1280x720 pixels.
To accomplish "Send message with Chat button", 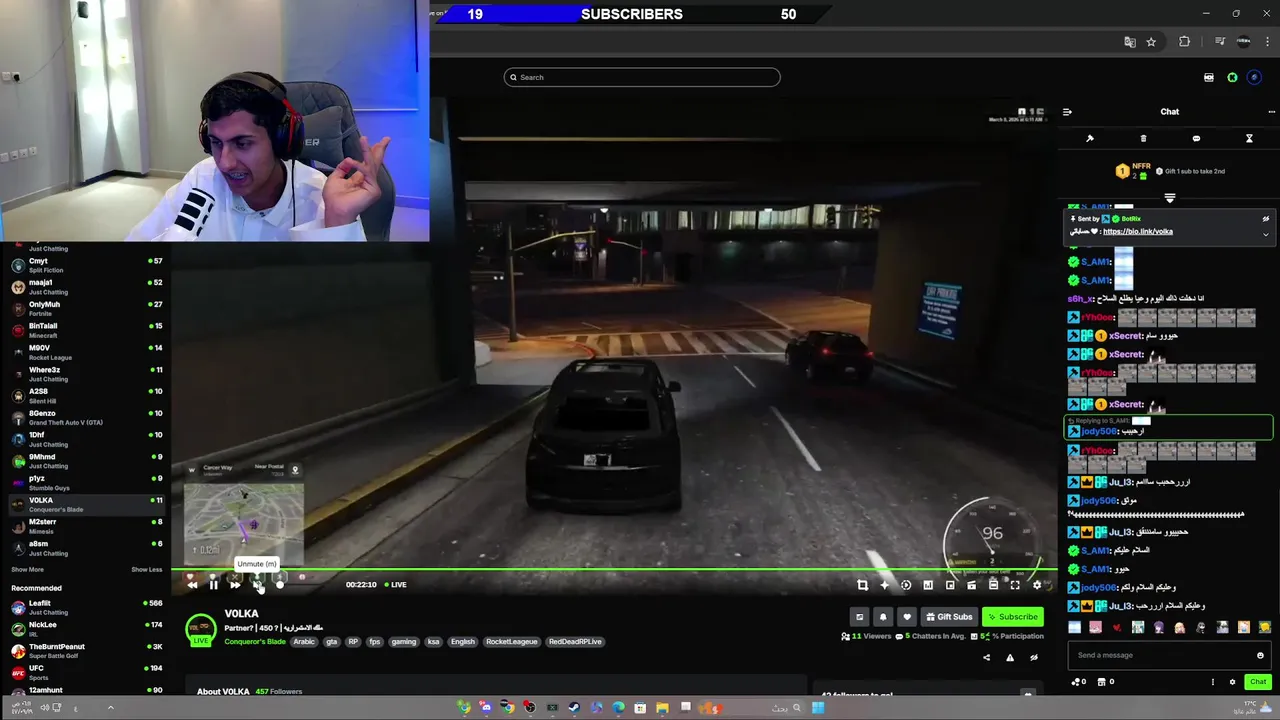I will [x=1258, y=682].
